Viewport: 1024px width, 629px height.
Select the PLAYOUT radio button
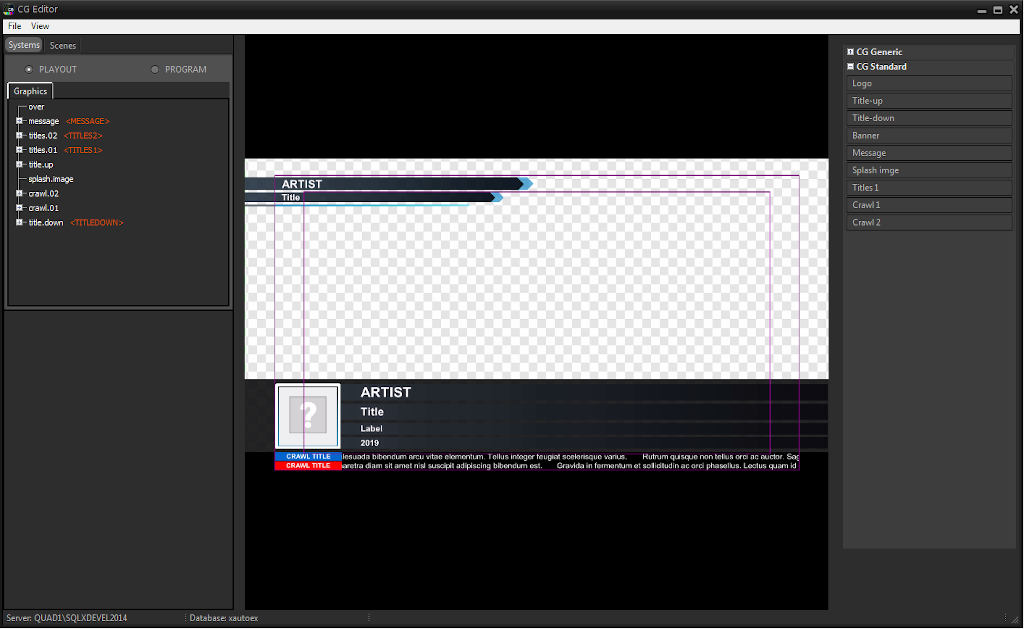[x=29, y=69]
